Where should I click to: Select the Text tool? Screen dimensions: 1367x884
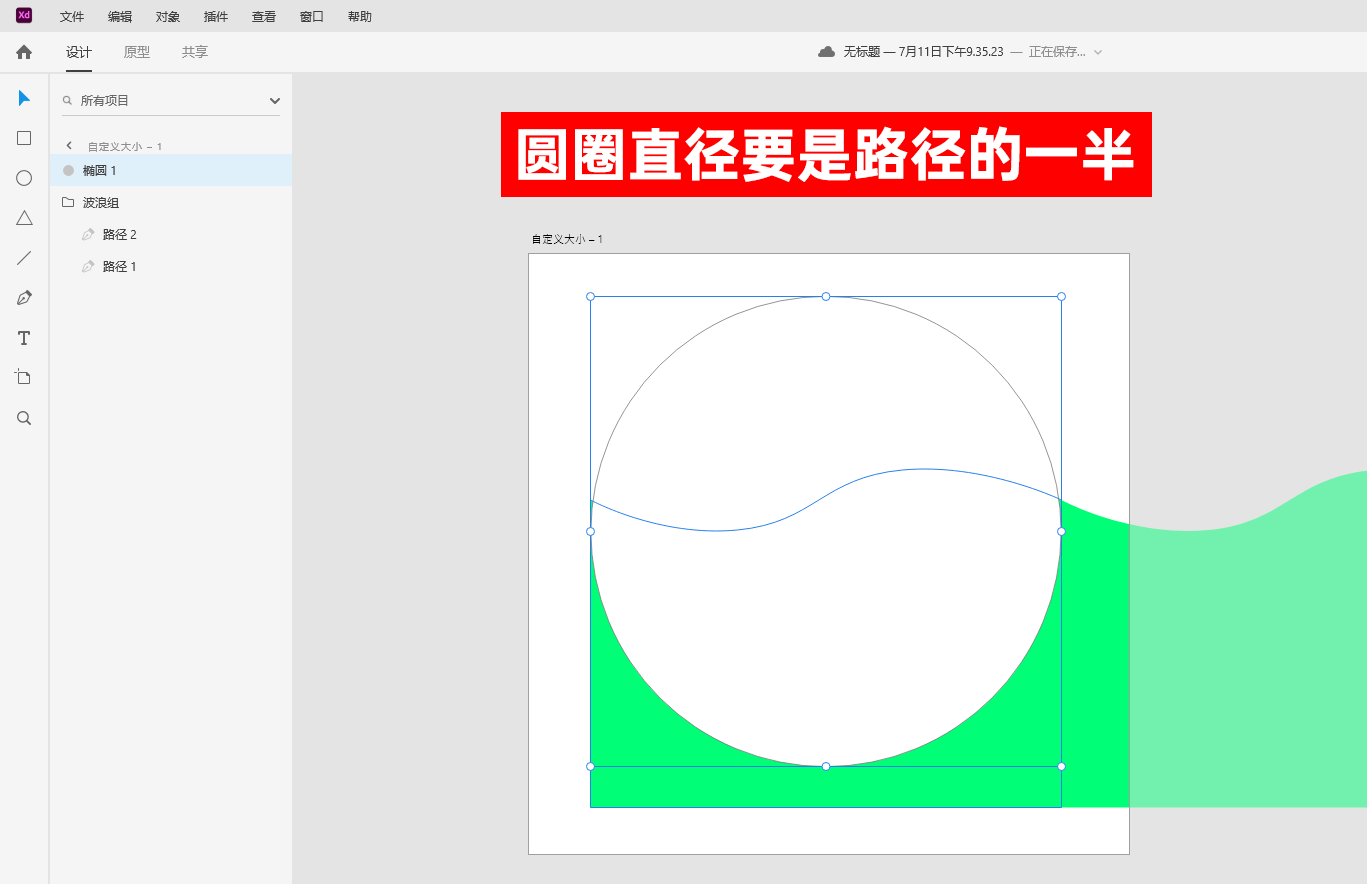click(24, 338)
